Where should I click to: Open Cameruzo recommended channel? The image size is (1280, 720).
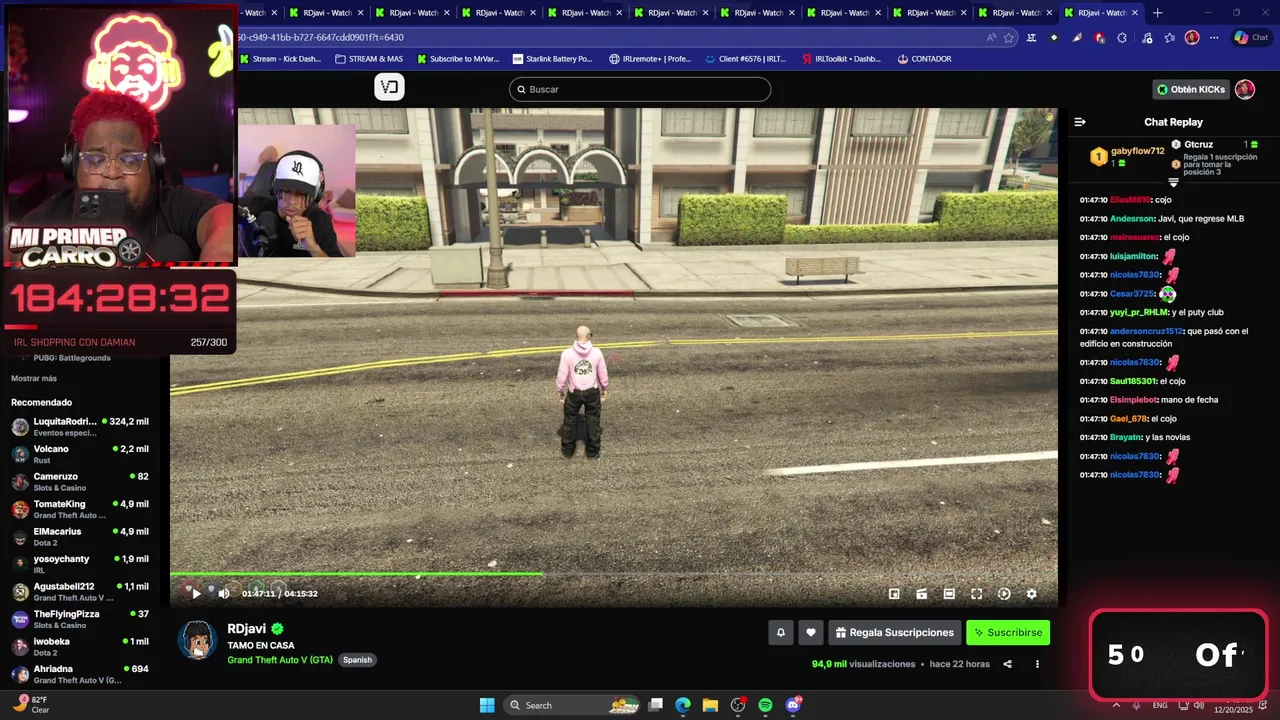pos(80,482)
